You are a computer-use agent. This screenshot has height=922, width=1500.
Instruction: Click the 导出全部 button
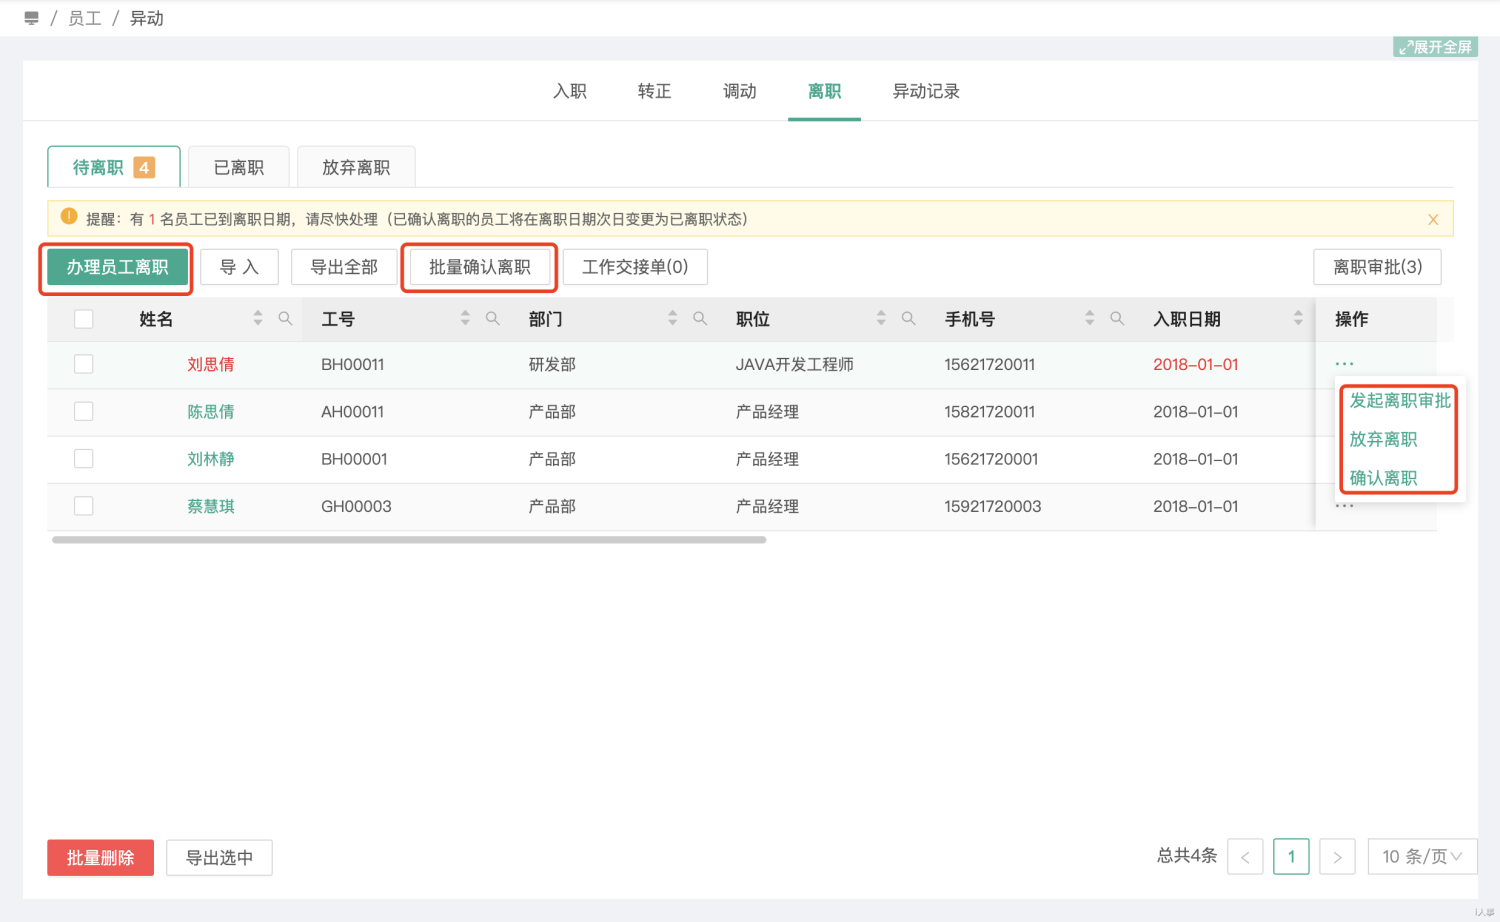coord(344,267)
